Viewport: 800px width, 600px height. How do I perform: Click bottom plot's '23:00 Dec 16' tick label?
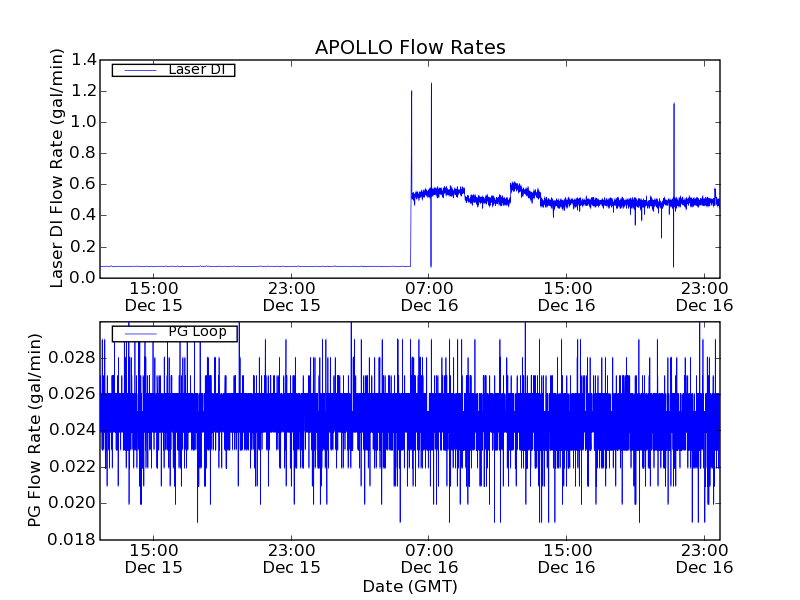coord(705,559)
